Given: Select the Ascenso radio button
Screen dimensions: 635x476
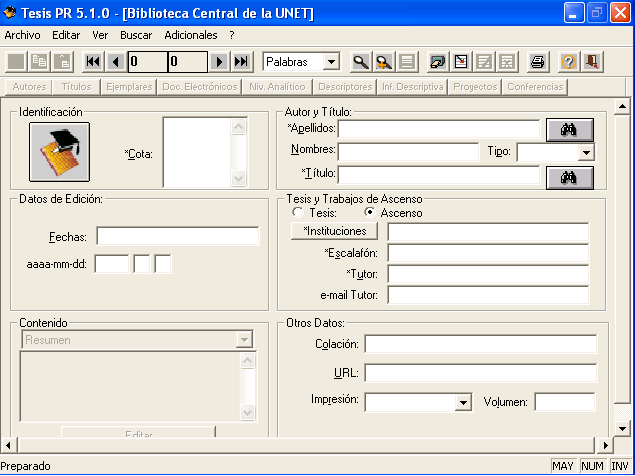Looking at the screenshot, I should coord(369,212).
